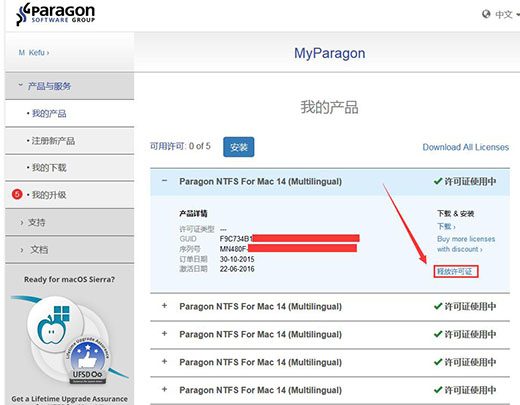520x405 pixels.
Task: Go to 我的下载 in the sidebar
Action: coord(70,168)
